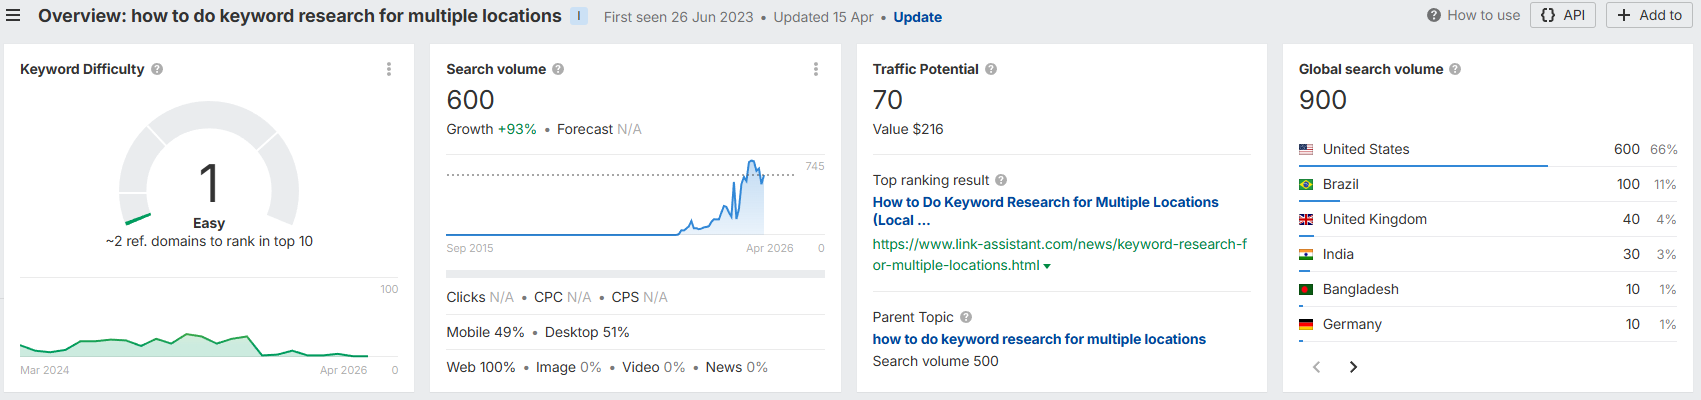Screen dimensions: 1701x400
Task: Click the Keyword Difficulty gauge showing 1
Action: [x=209, y=165]
